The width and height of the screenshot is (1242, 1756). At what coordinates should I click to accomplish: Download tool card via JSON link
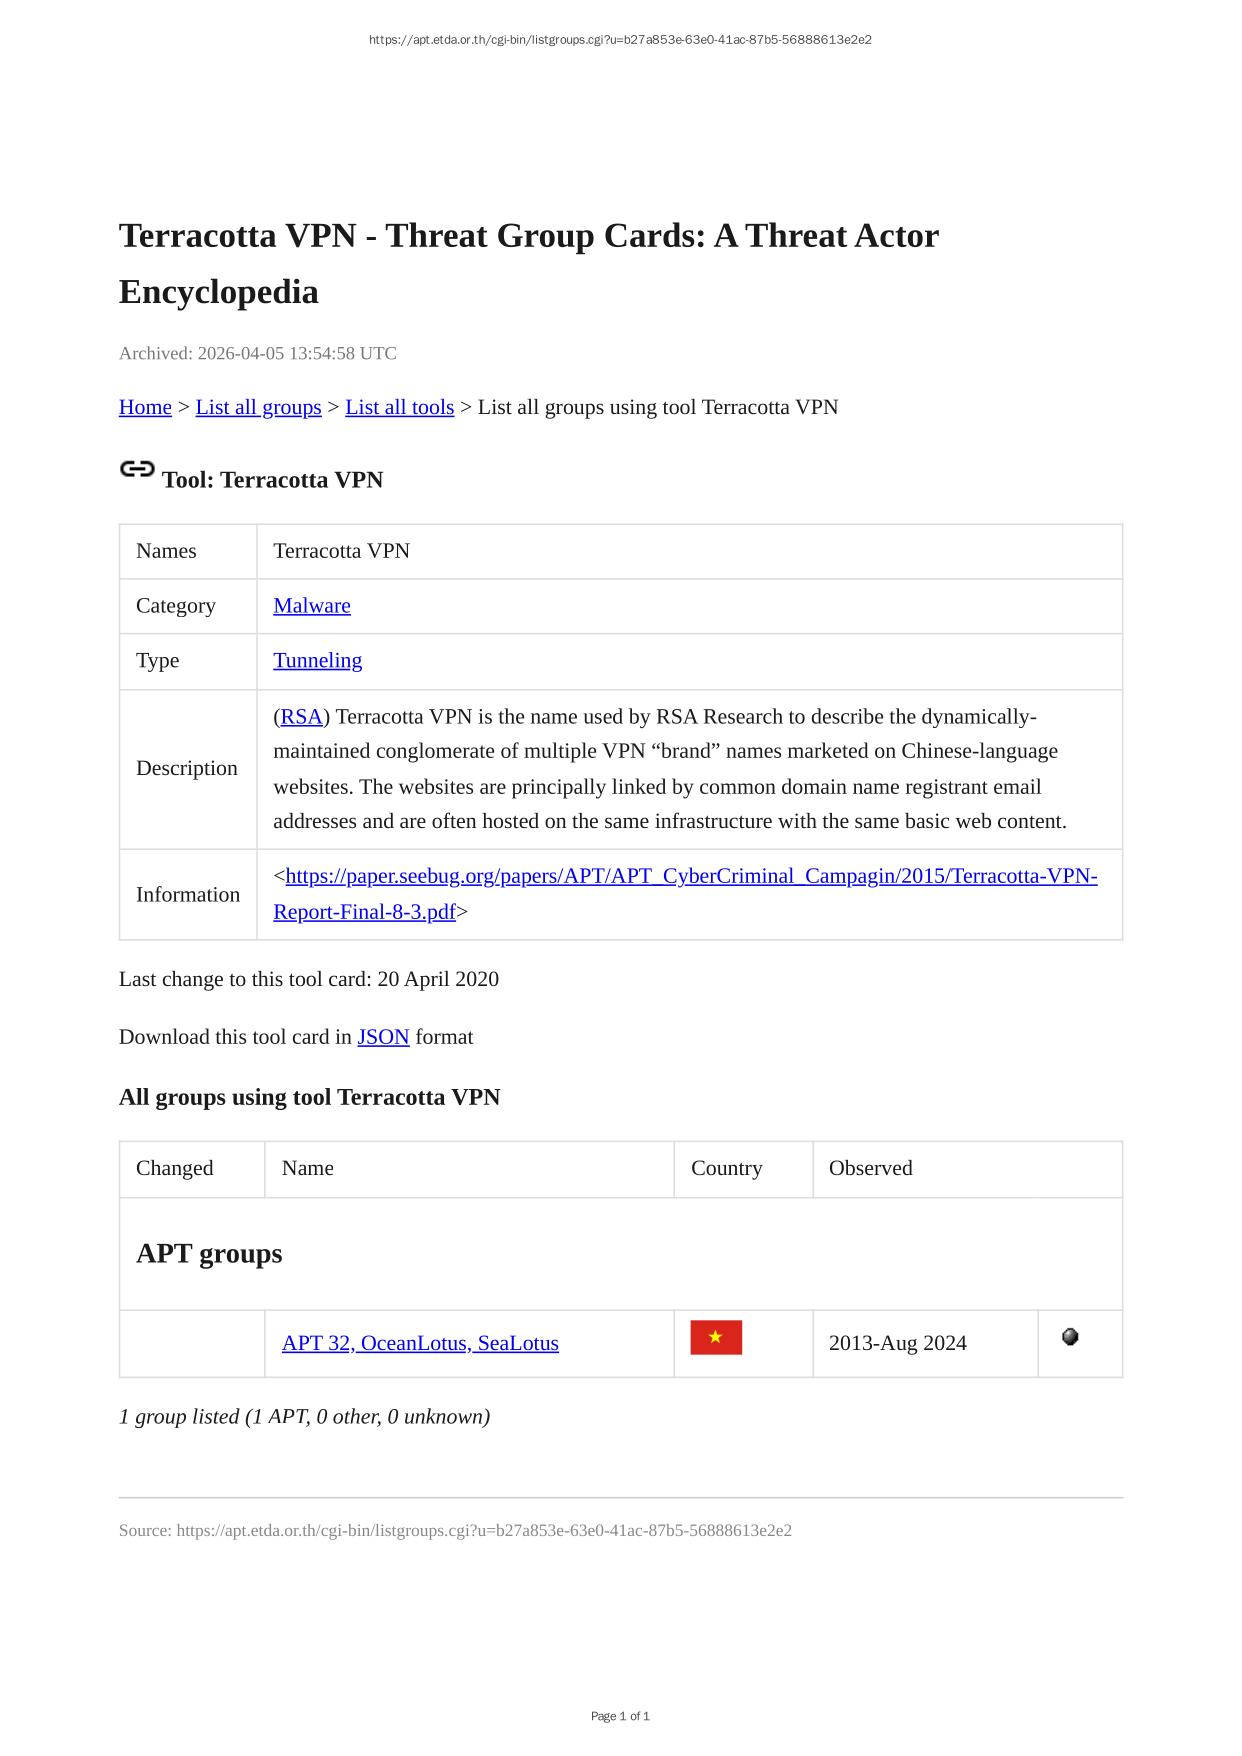(383, 1037)
